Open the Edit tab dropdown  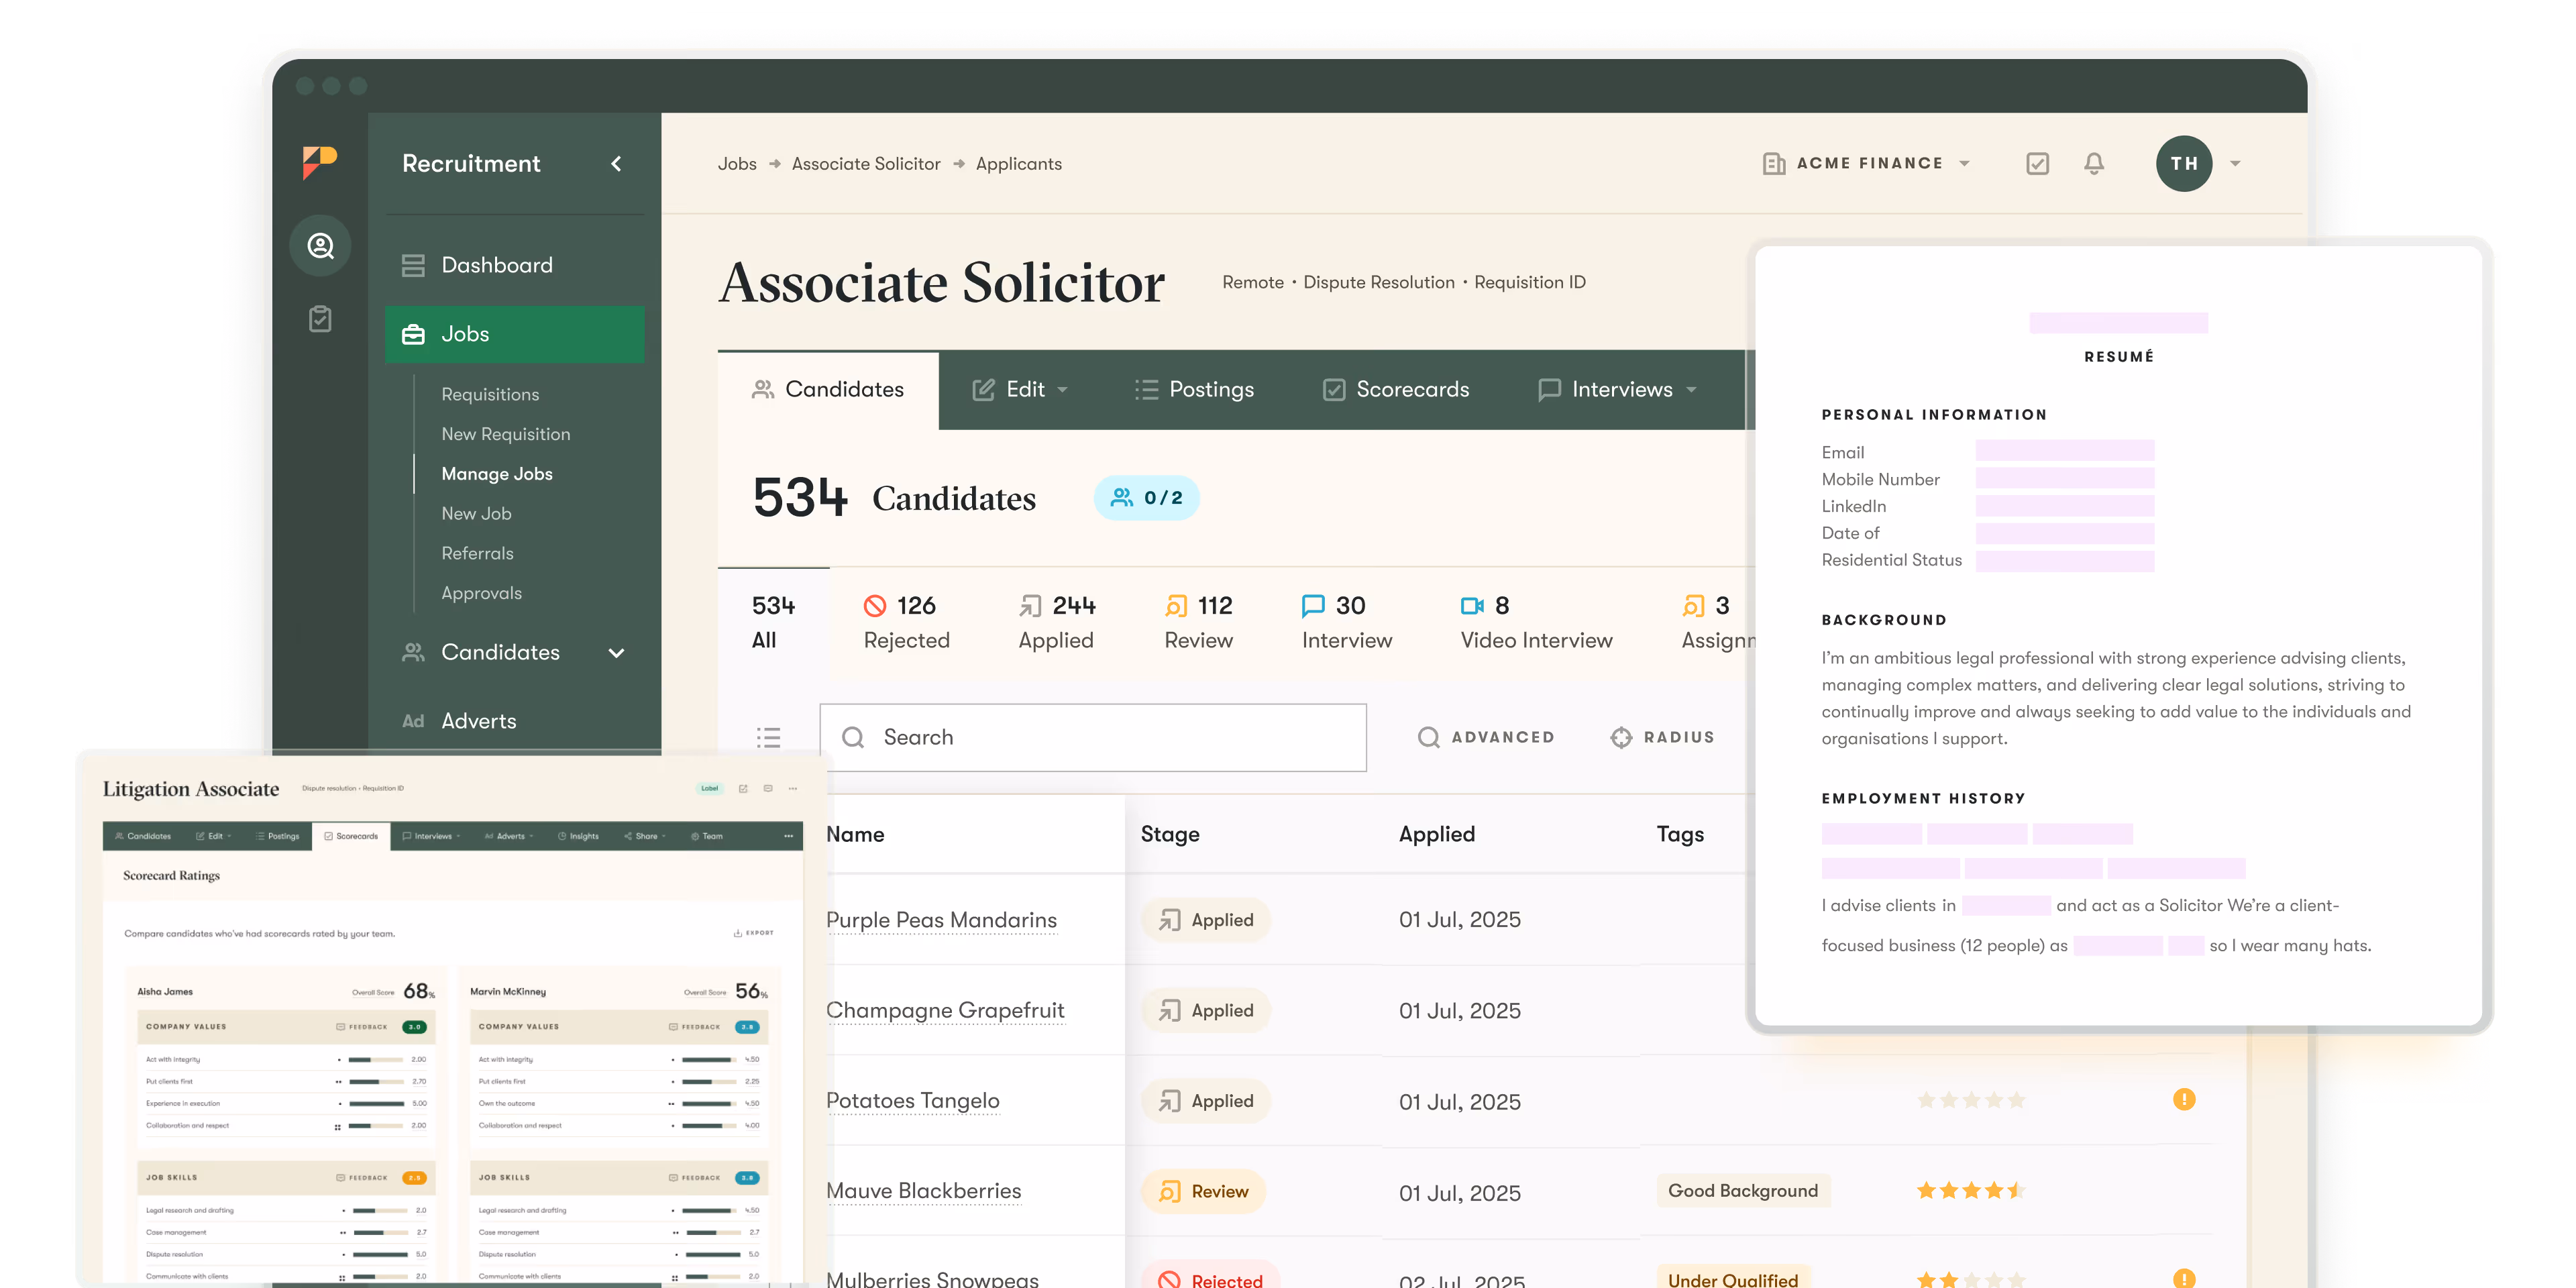(x=1020, y=389)
